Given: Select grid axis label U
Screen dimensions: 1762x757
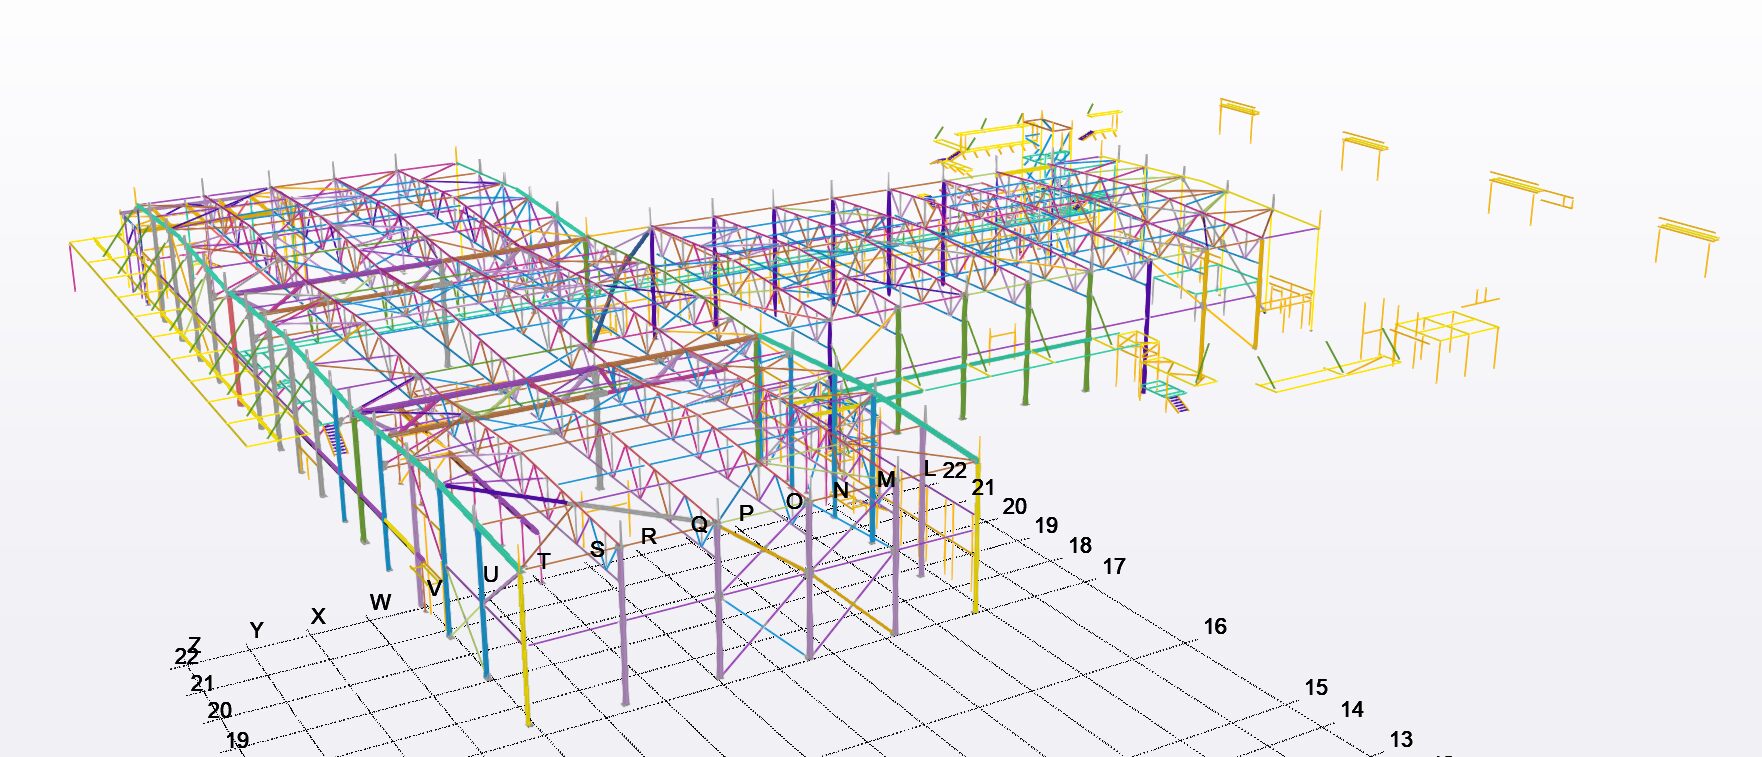Looking at the screenshot, I should 490,575.
